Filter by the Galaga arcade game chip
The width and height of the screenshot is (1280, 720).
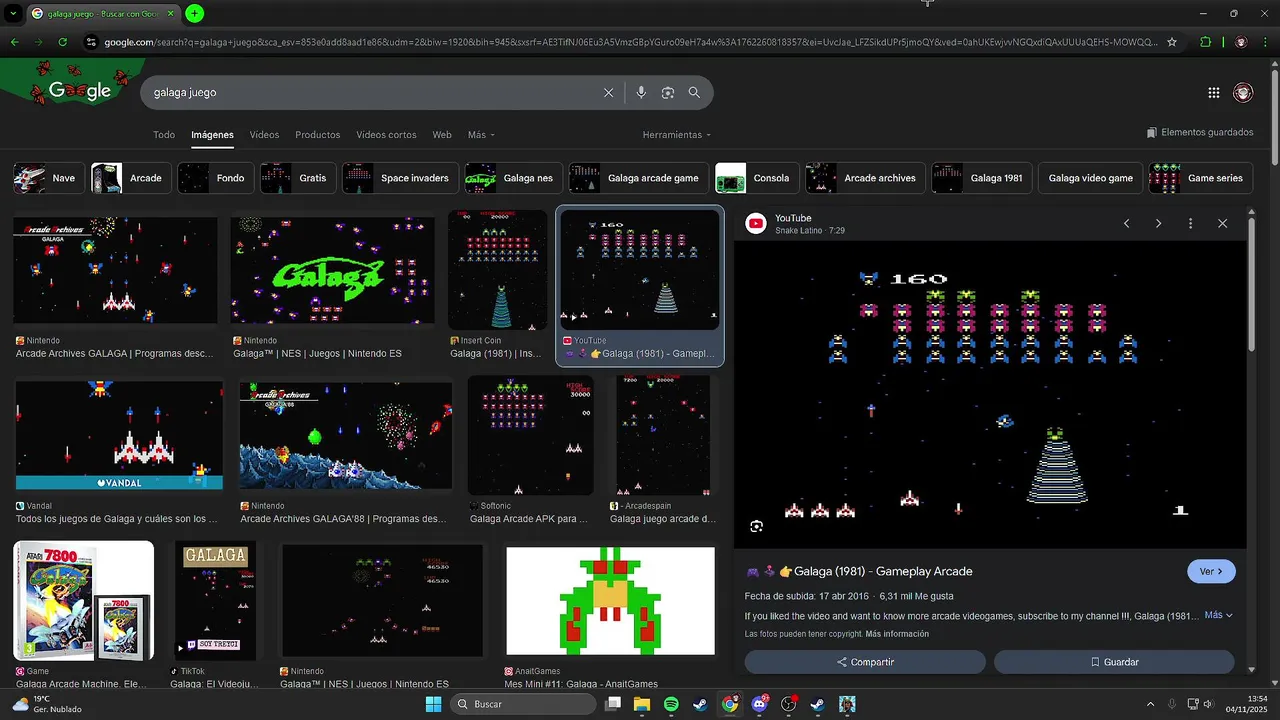point(638,178)
